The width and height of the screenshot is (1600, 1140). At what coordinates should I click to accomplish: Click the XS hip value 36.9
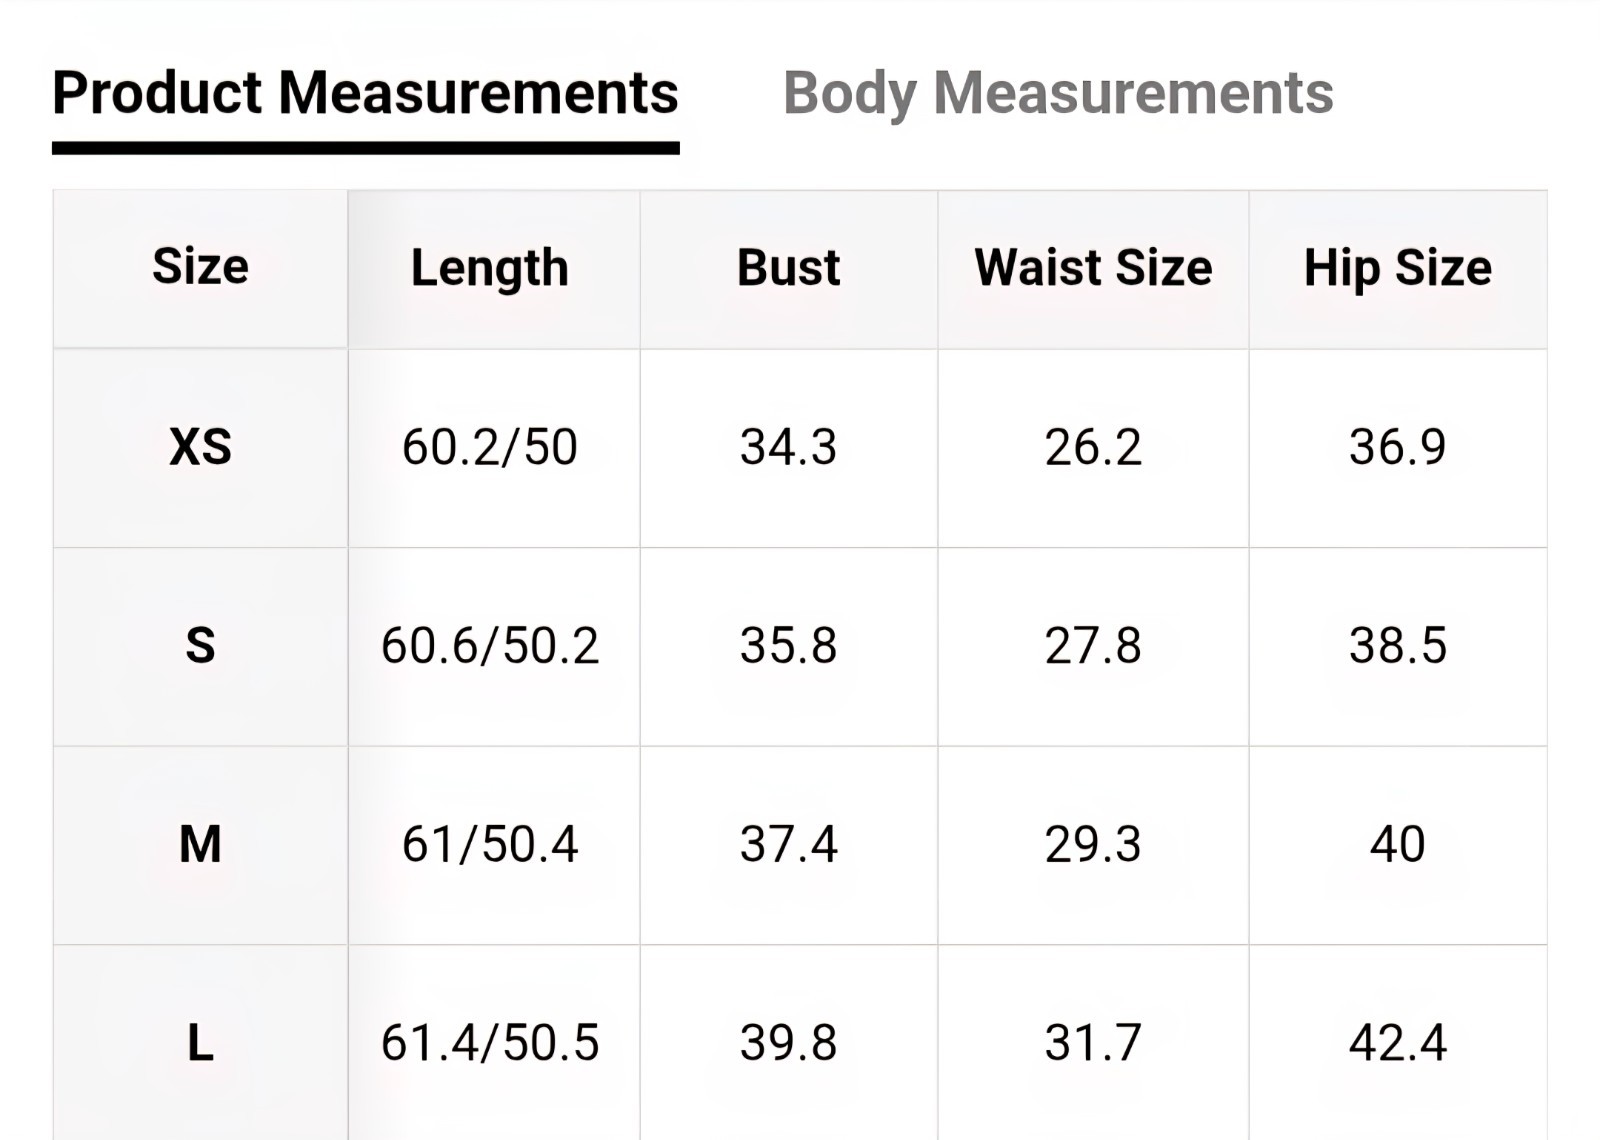click(x=1398, y=447)
